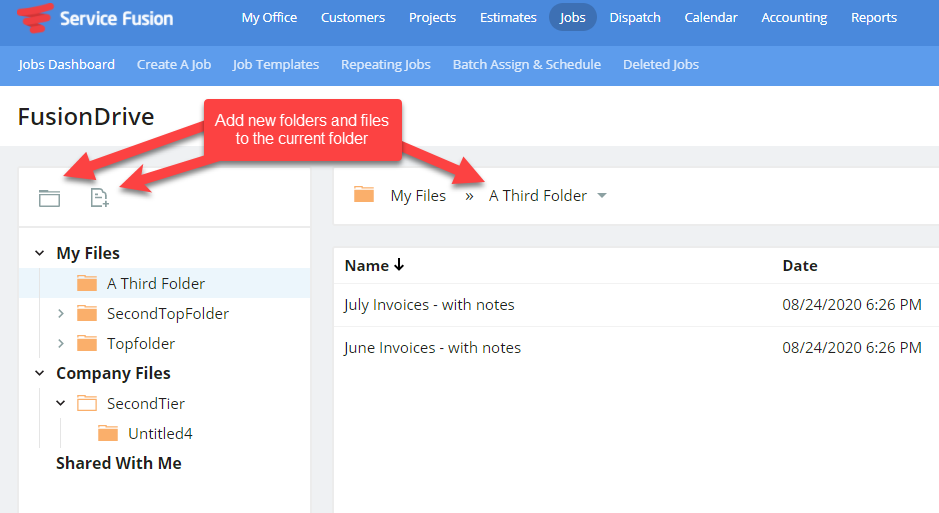This screenshot has width=939, height=513.
Task: Open June Invoices - with notes file
Action: (432, 348)
